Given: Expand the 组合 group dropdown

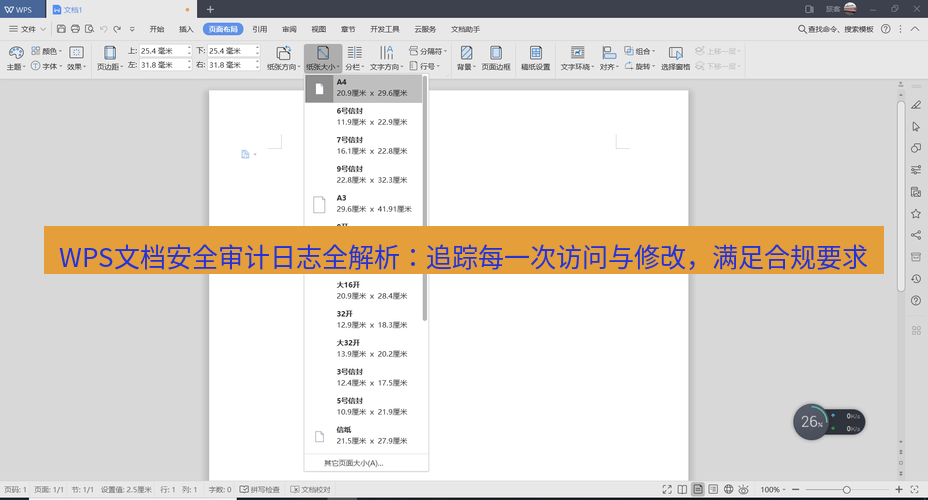Looking at the screenshot, I should pos(653,51).
